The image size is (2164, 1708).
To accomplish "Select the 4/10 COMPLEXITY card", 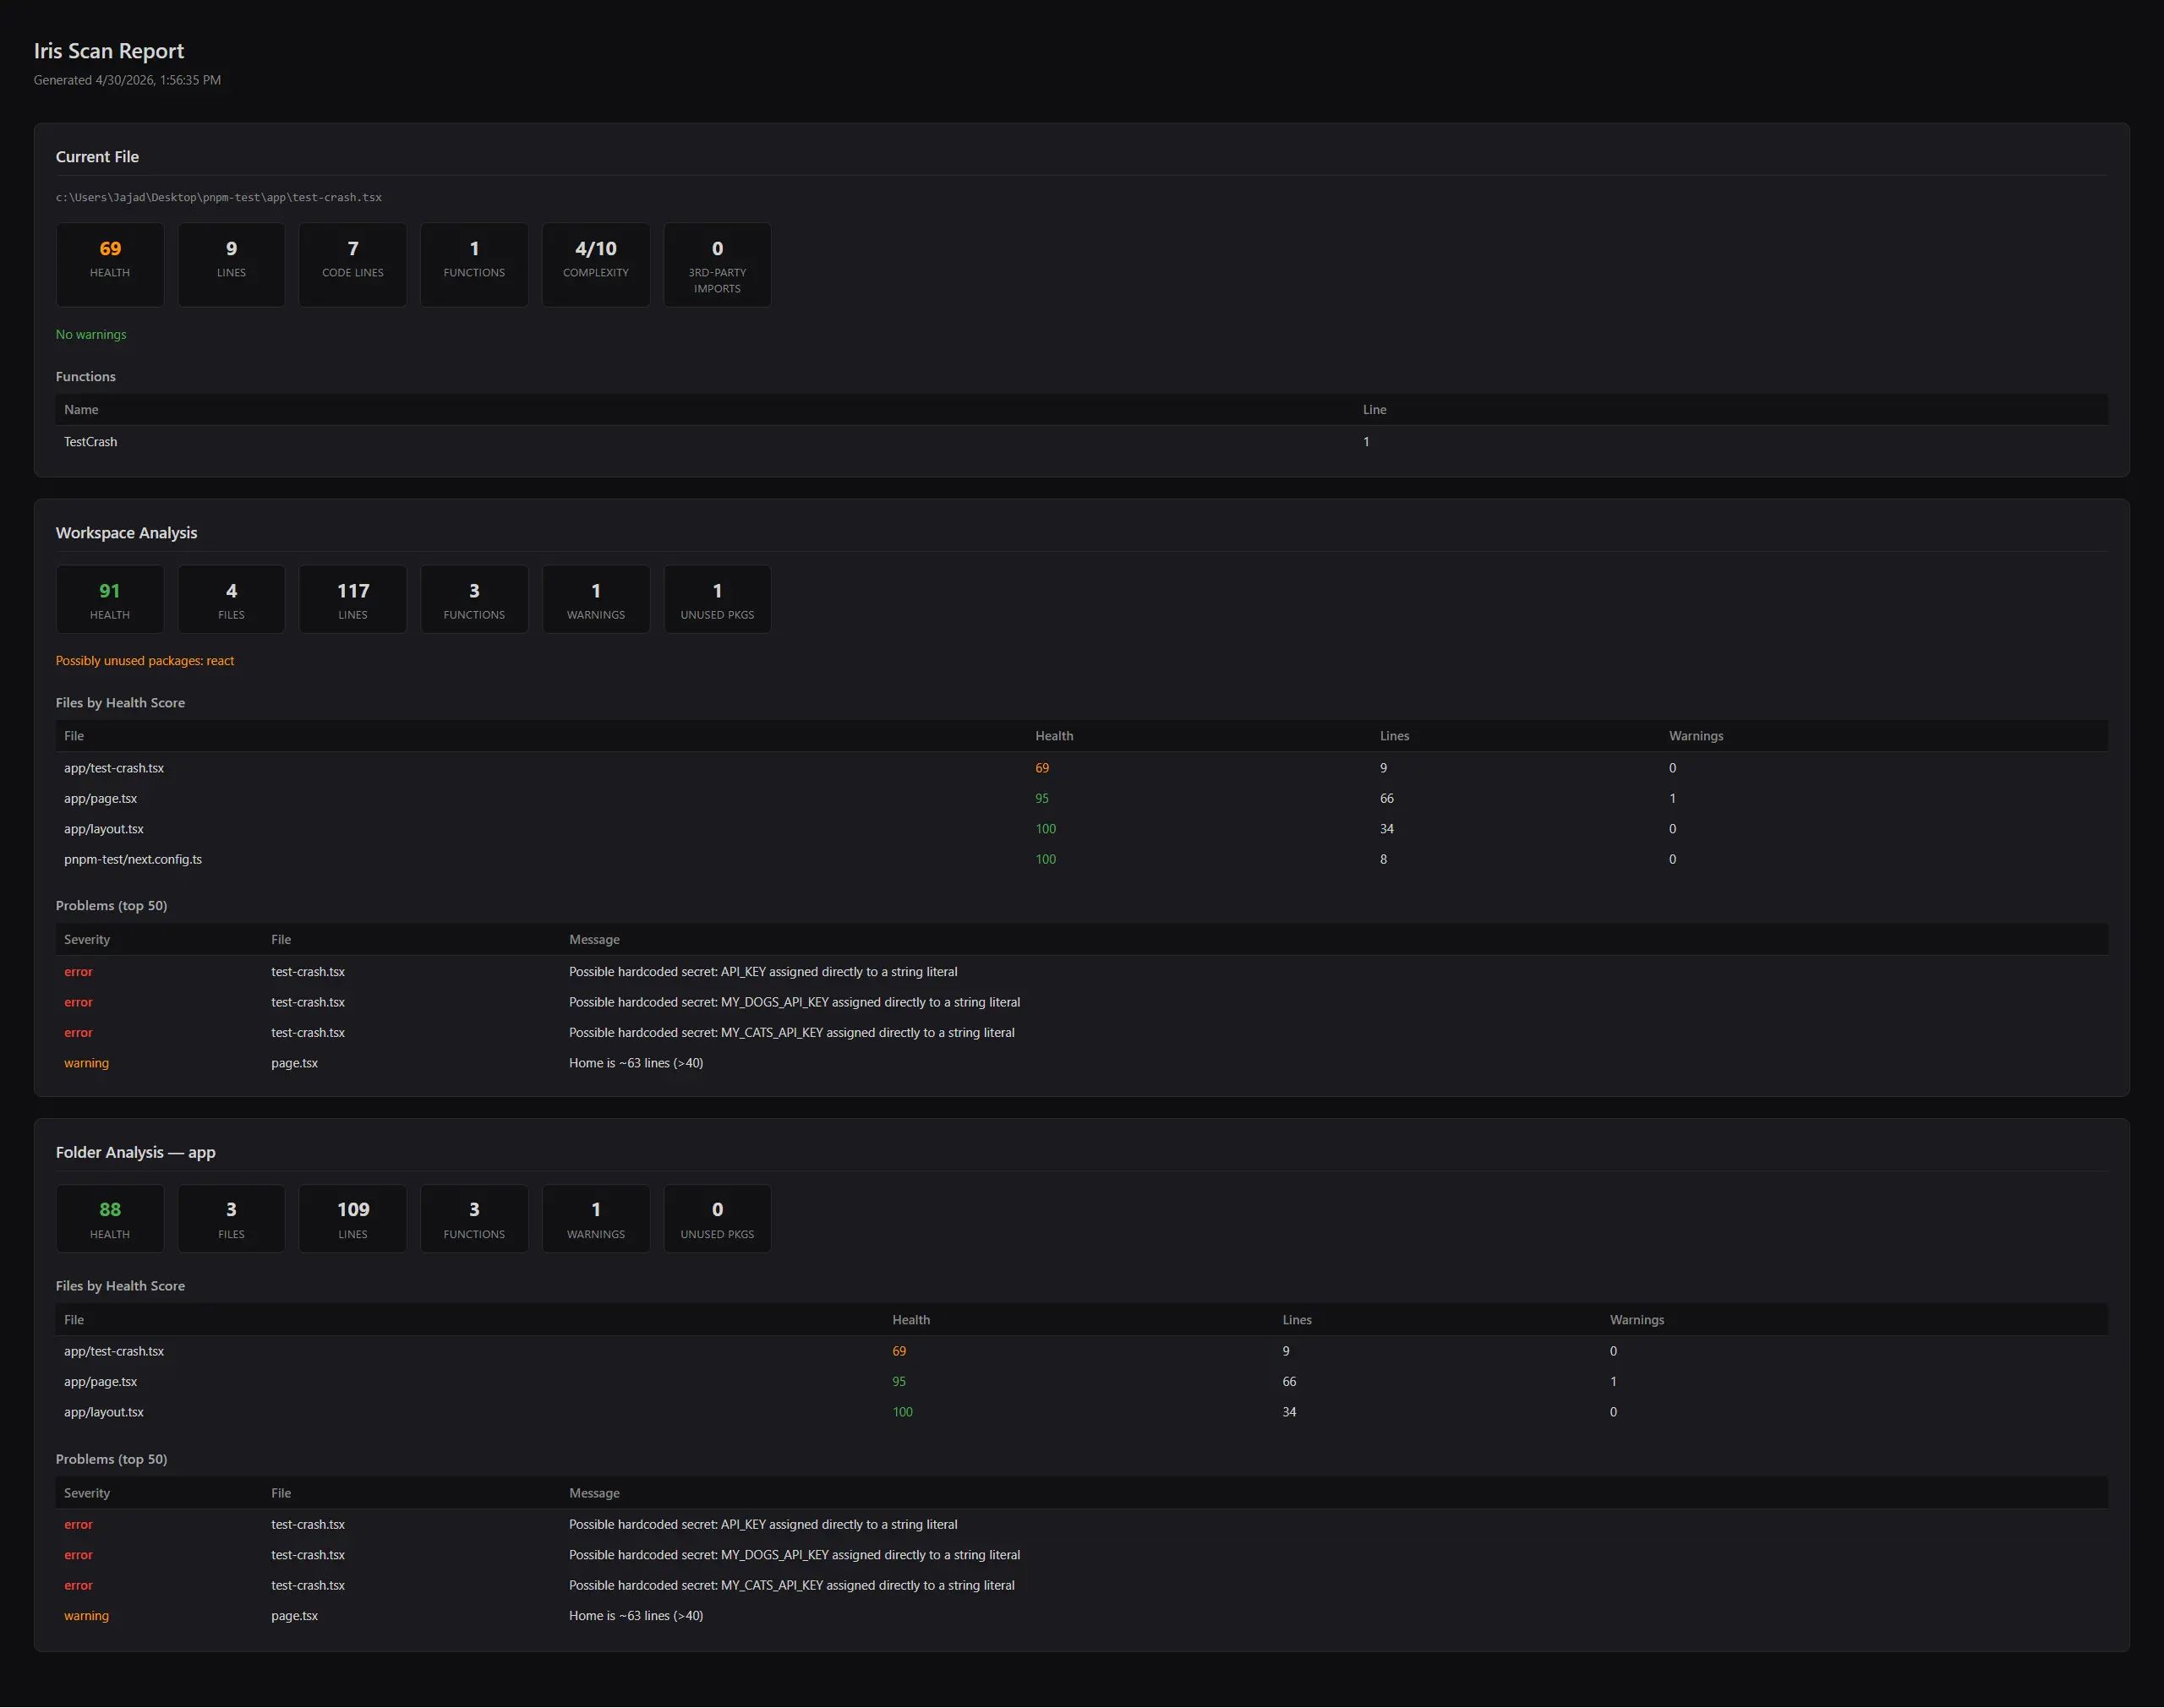I will [x=596, y=265].
